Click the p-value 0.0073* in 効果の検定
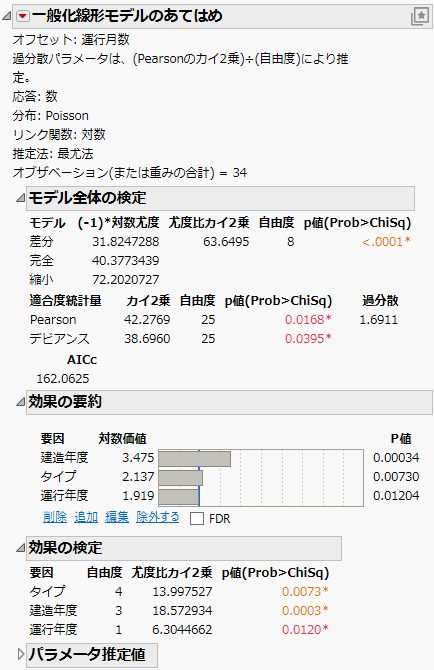The image size is (434, 670). [305, 592]
